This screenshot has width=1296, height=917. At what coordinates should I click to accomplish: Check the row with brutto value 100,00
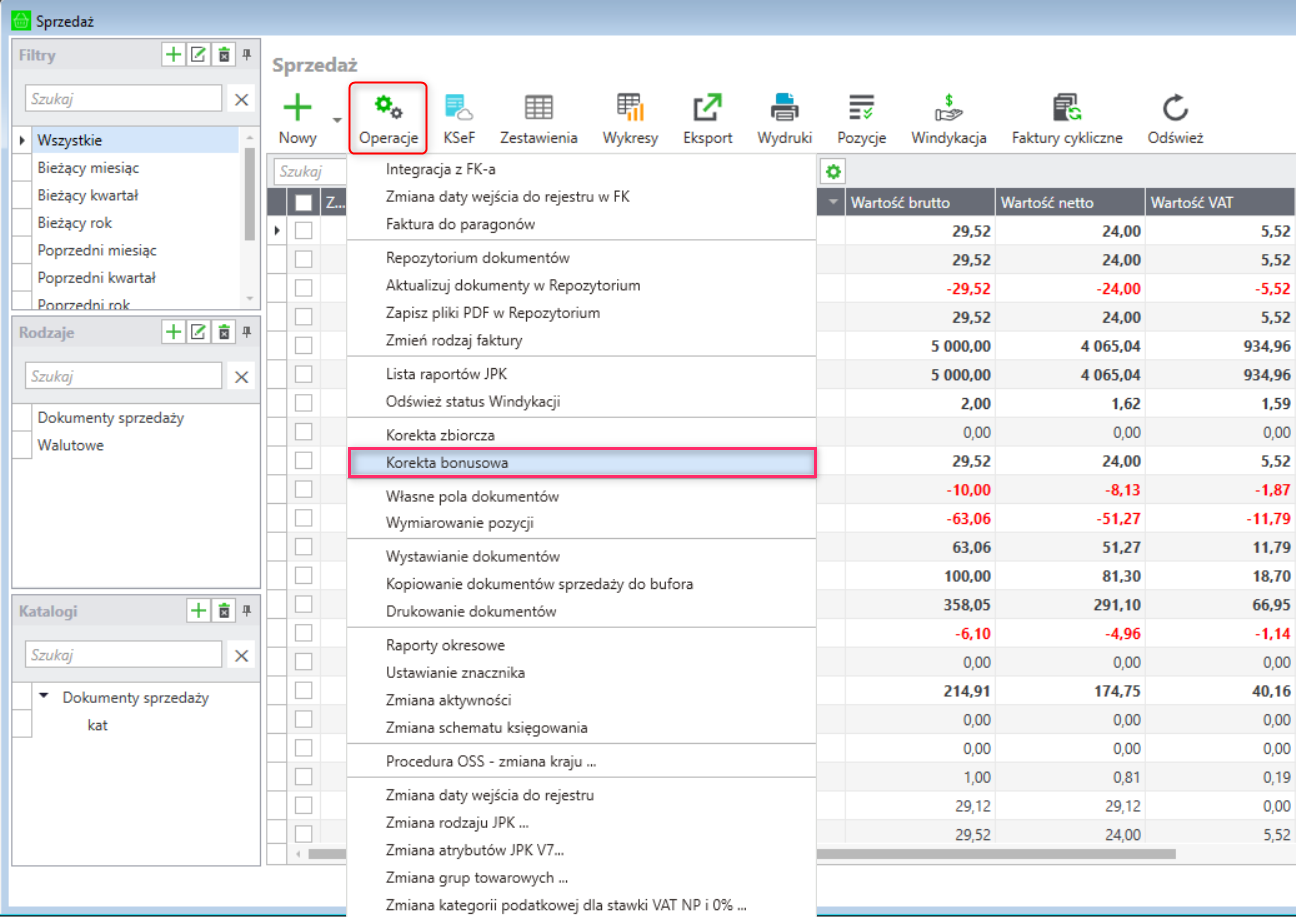tap(304, 577)
